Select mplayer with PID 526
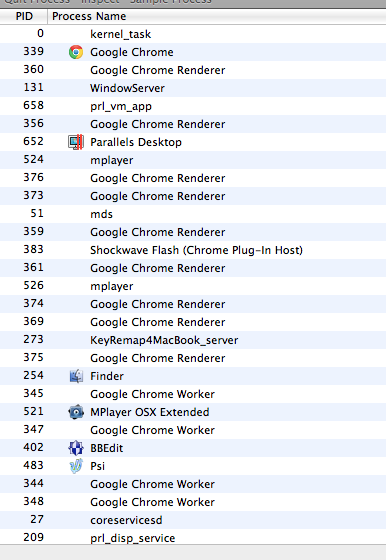 click(x=193, y=286)
